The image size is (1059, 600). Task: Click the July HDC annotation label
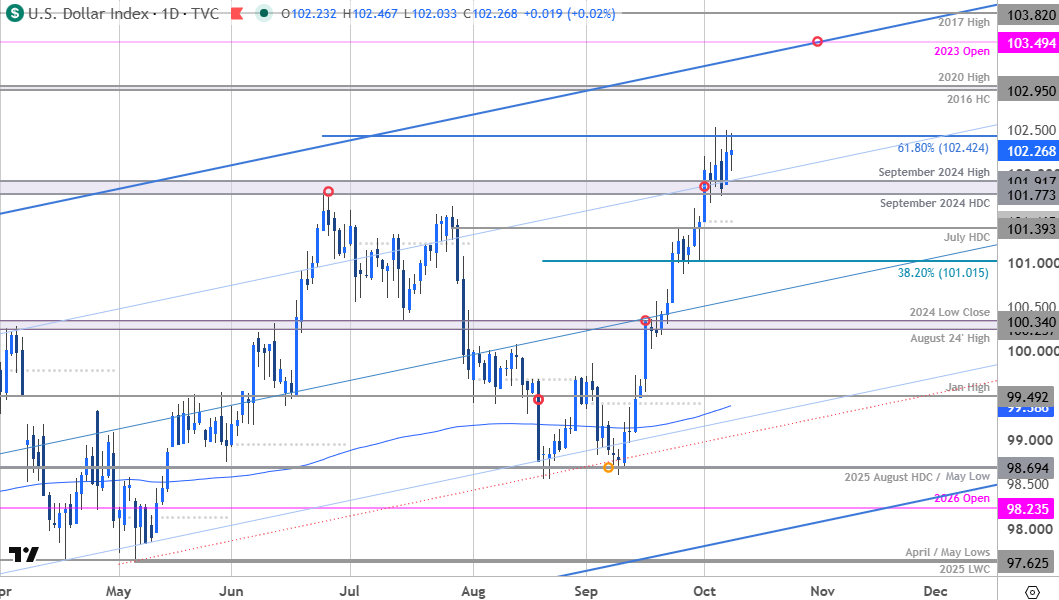click(966, 237)
